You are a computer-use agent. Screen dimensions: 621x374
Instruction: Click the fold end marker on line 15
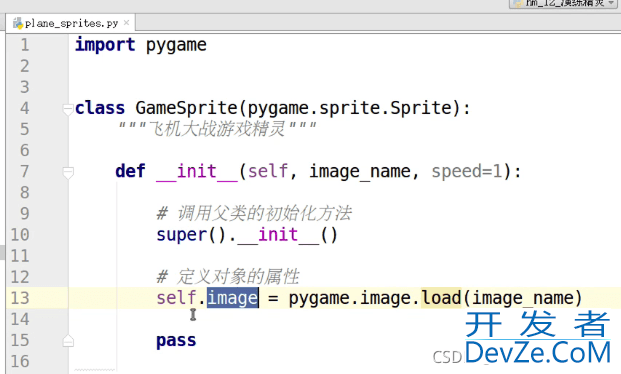coord(68,341)
